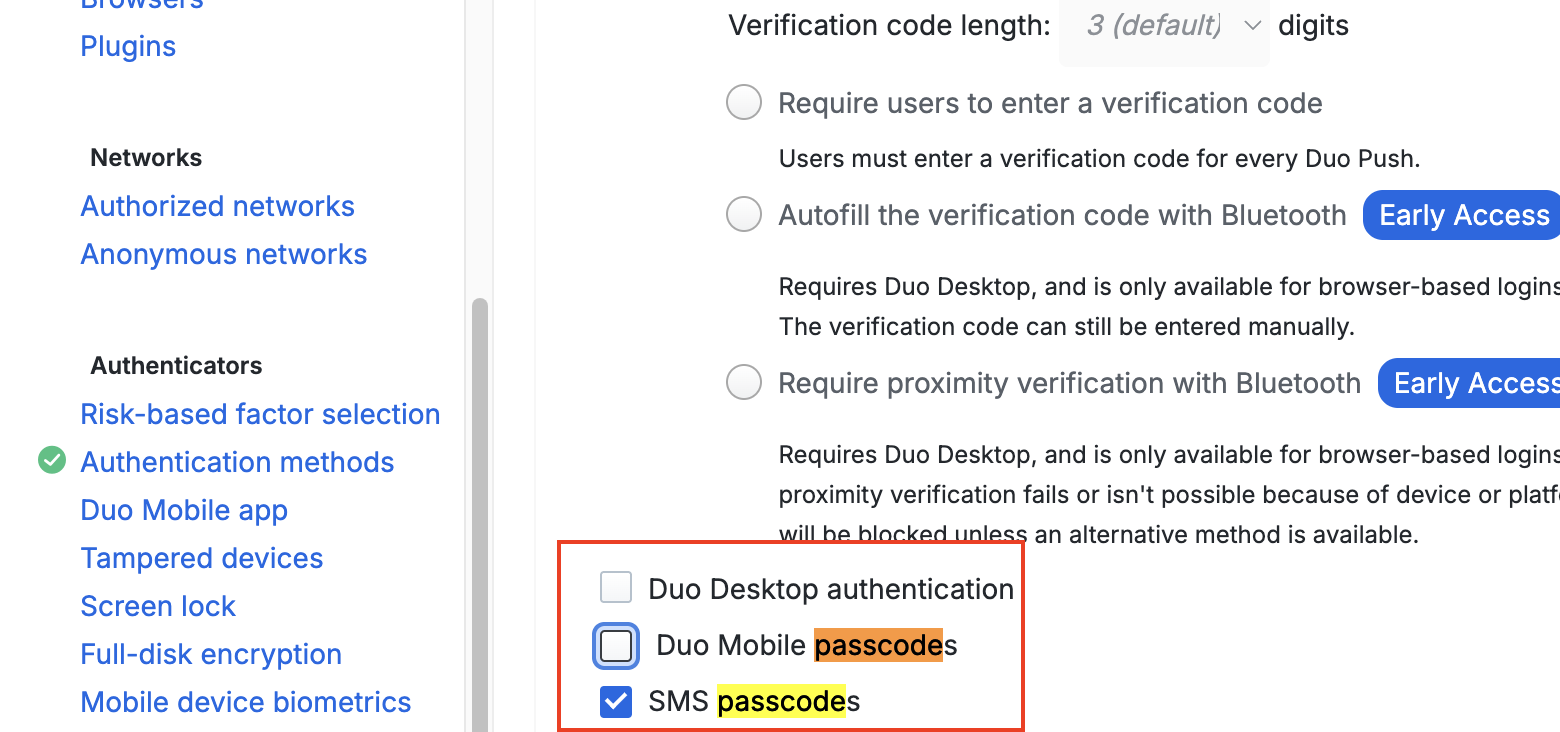Select Autofill the verification code with Bluetooth
This screenshot has width=1560, height=732.
pyautogui.click(x=744, y=215)
